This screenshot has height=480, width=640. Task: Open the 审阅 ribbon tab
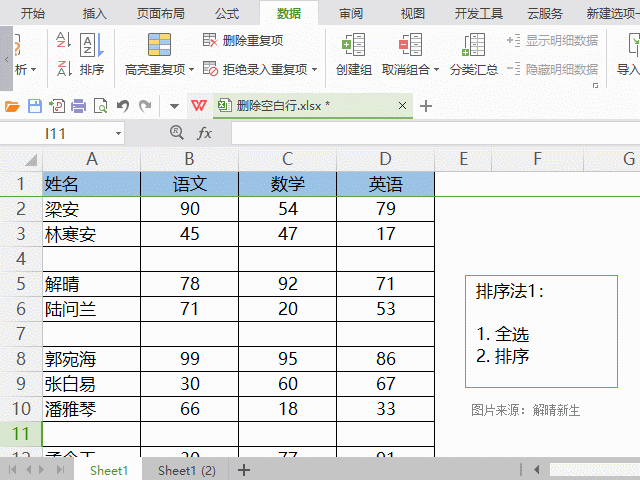click(x=351, y=13)
